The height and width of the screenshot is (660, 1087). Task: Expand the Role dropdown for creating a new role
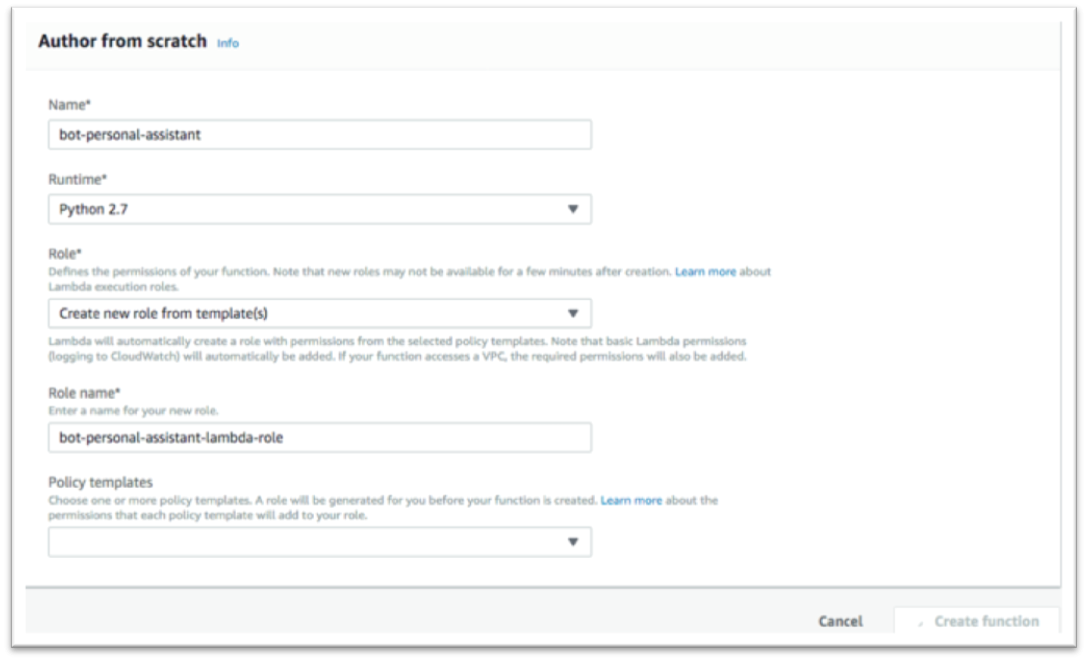(x=320, y=313)
